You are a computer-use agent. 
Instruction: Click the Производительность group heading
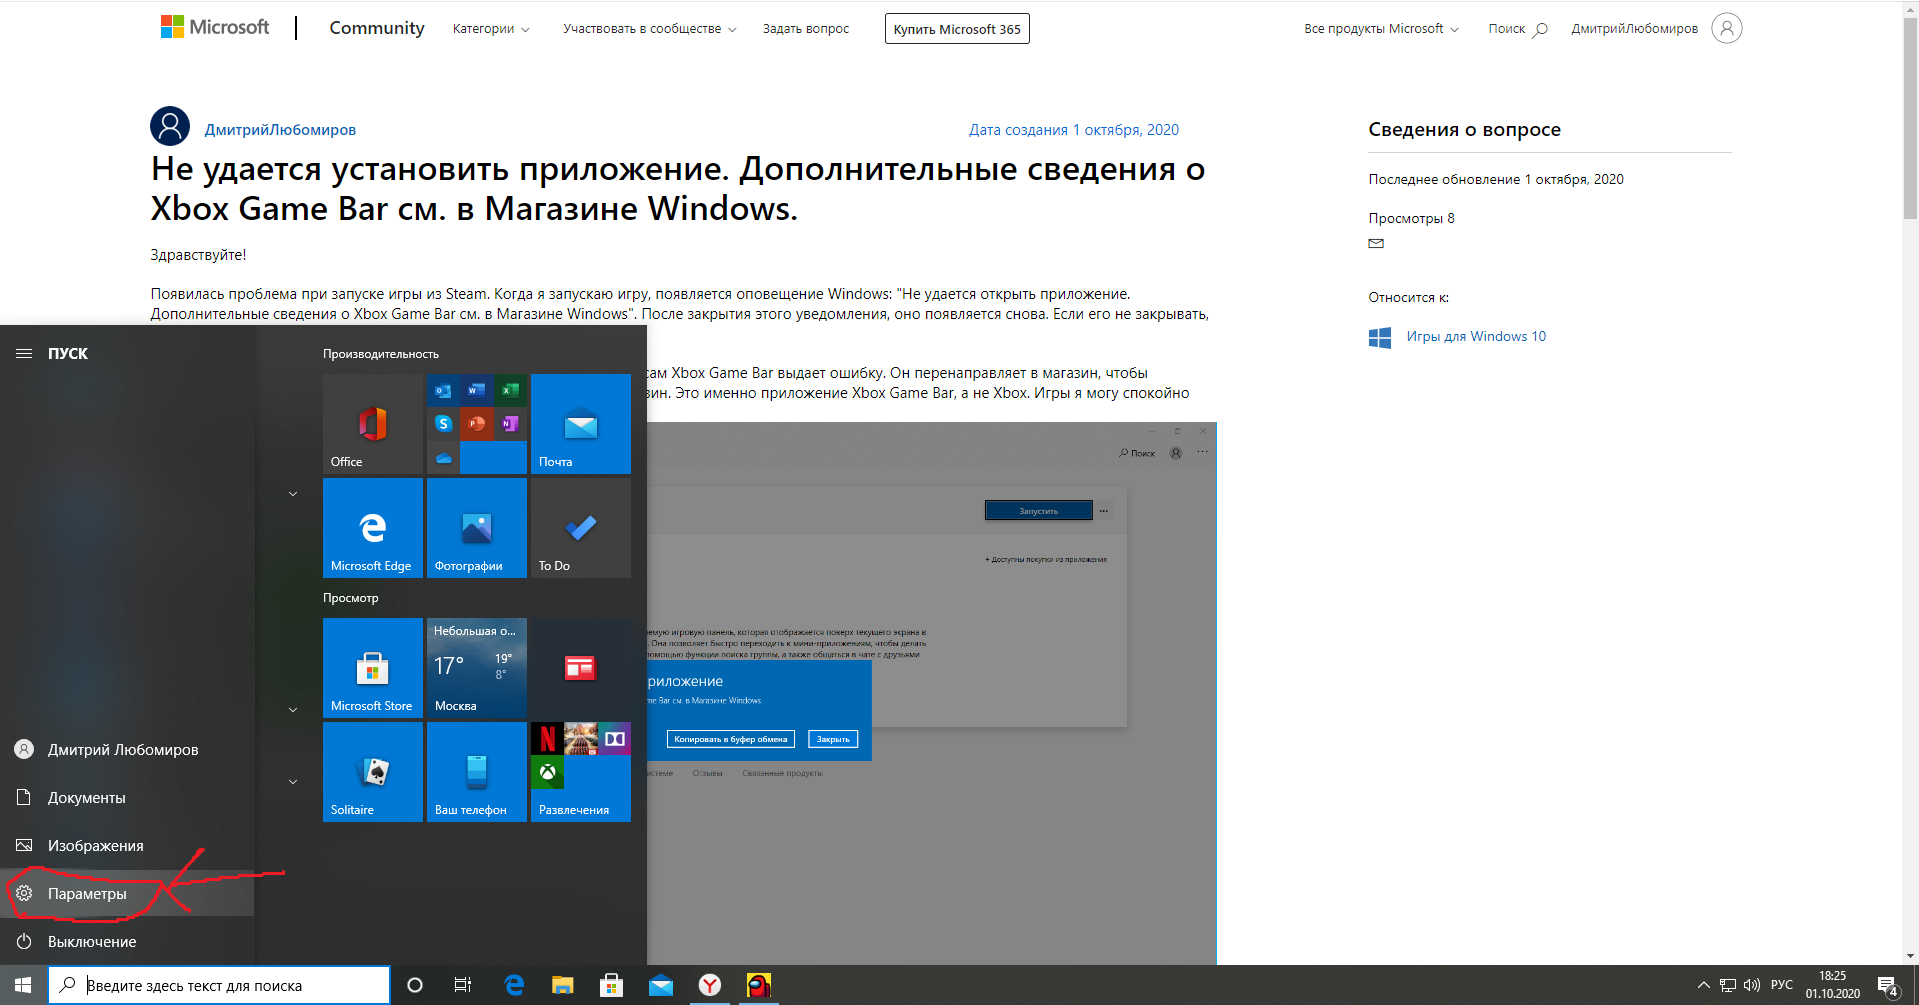(381, 354)
